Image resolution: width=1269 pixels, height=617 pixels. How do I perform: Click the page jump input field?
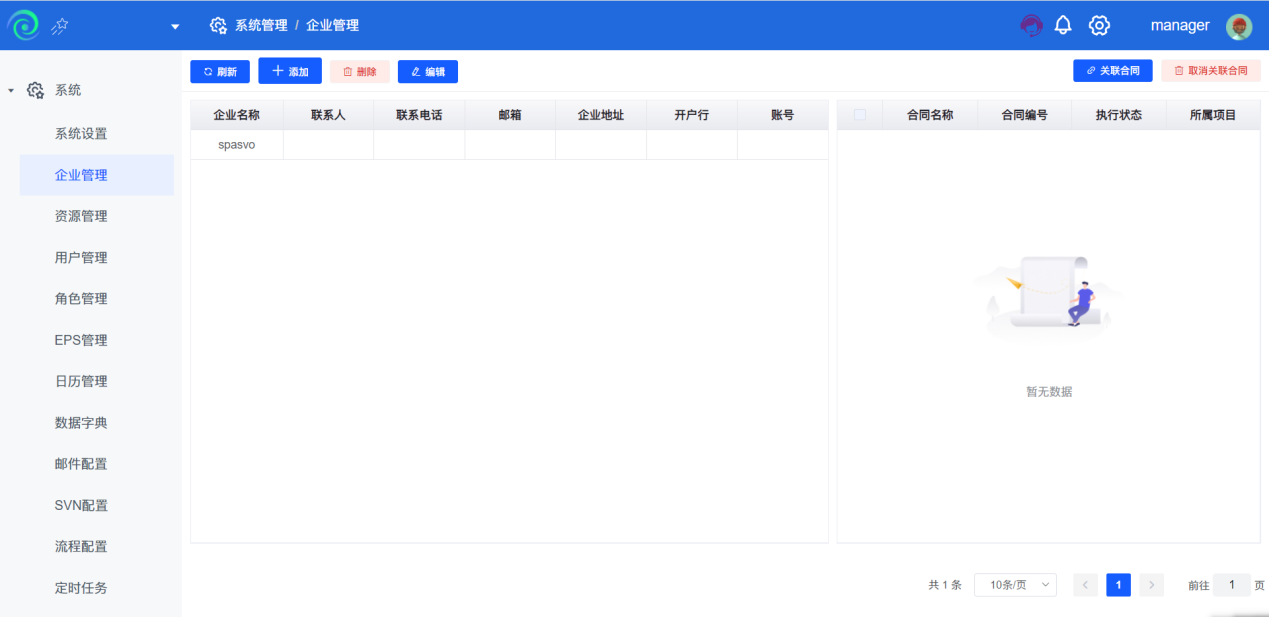[x=1232, y=585]
